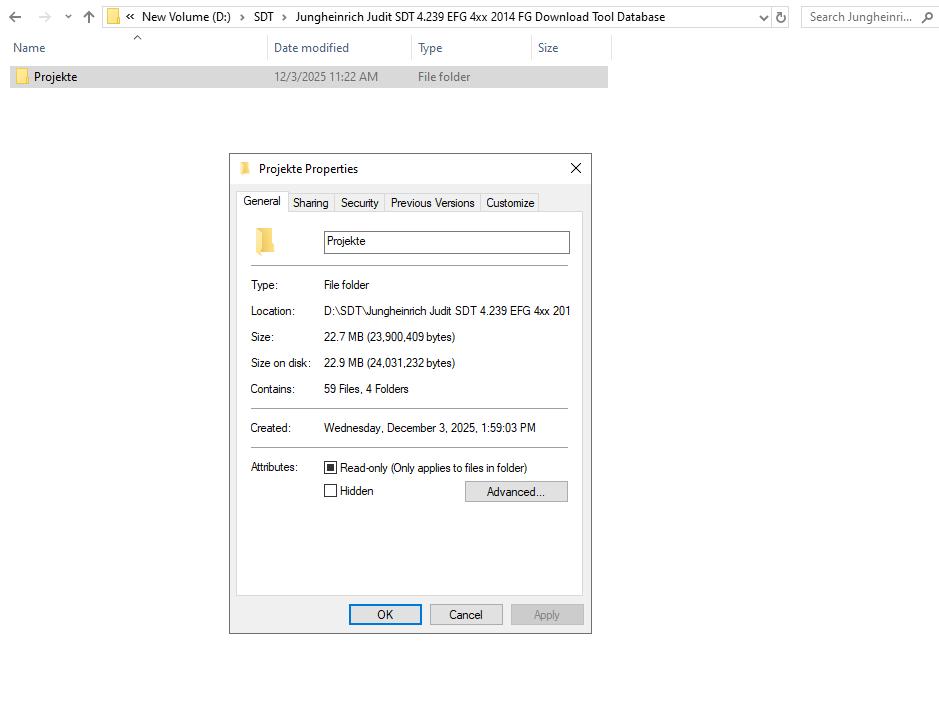Close the Projekte Properties dialog
The width and height of the screenshot is (939, 710).
(575, 168)
